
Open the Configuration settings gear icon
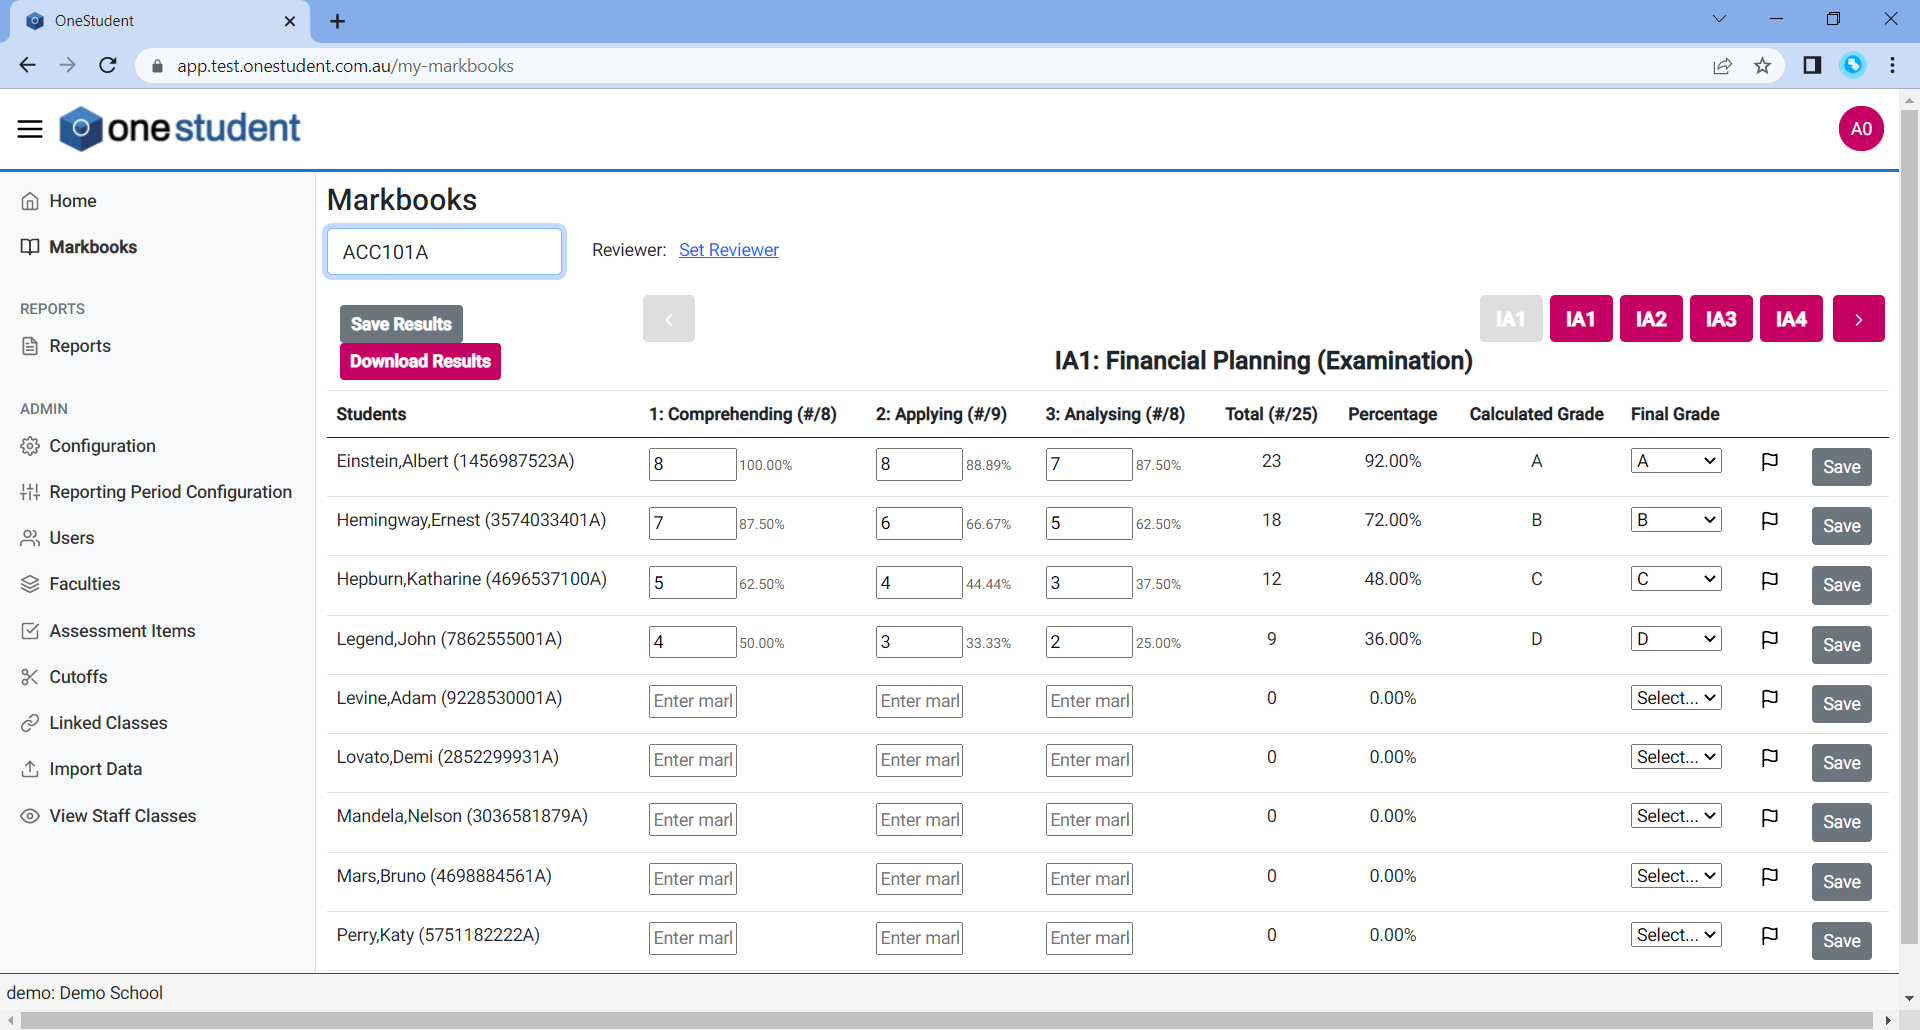[30, 446]
